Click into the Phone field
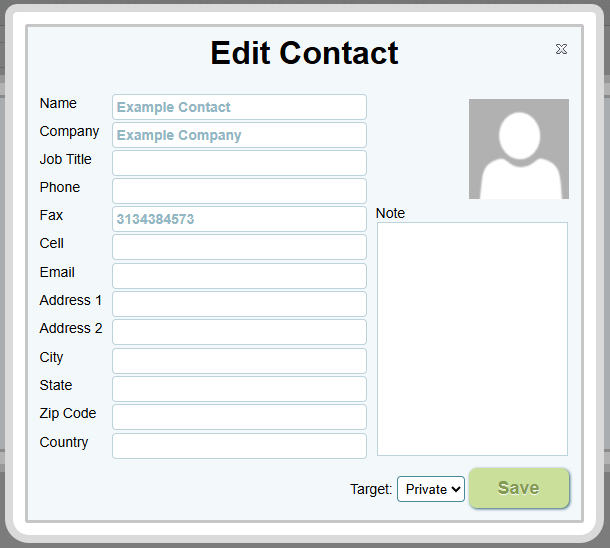 point(239,191)
